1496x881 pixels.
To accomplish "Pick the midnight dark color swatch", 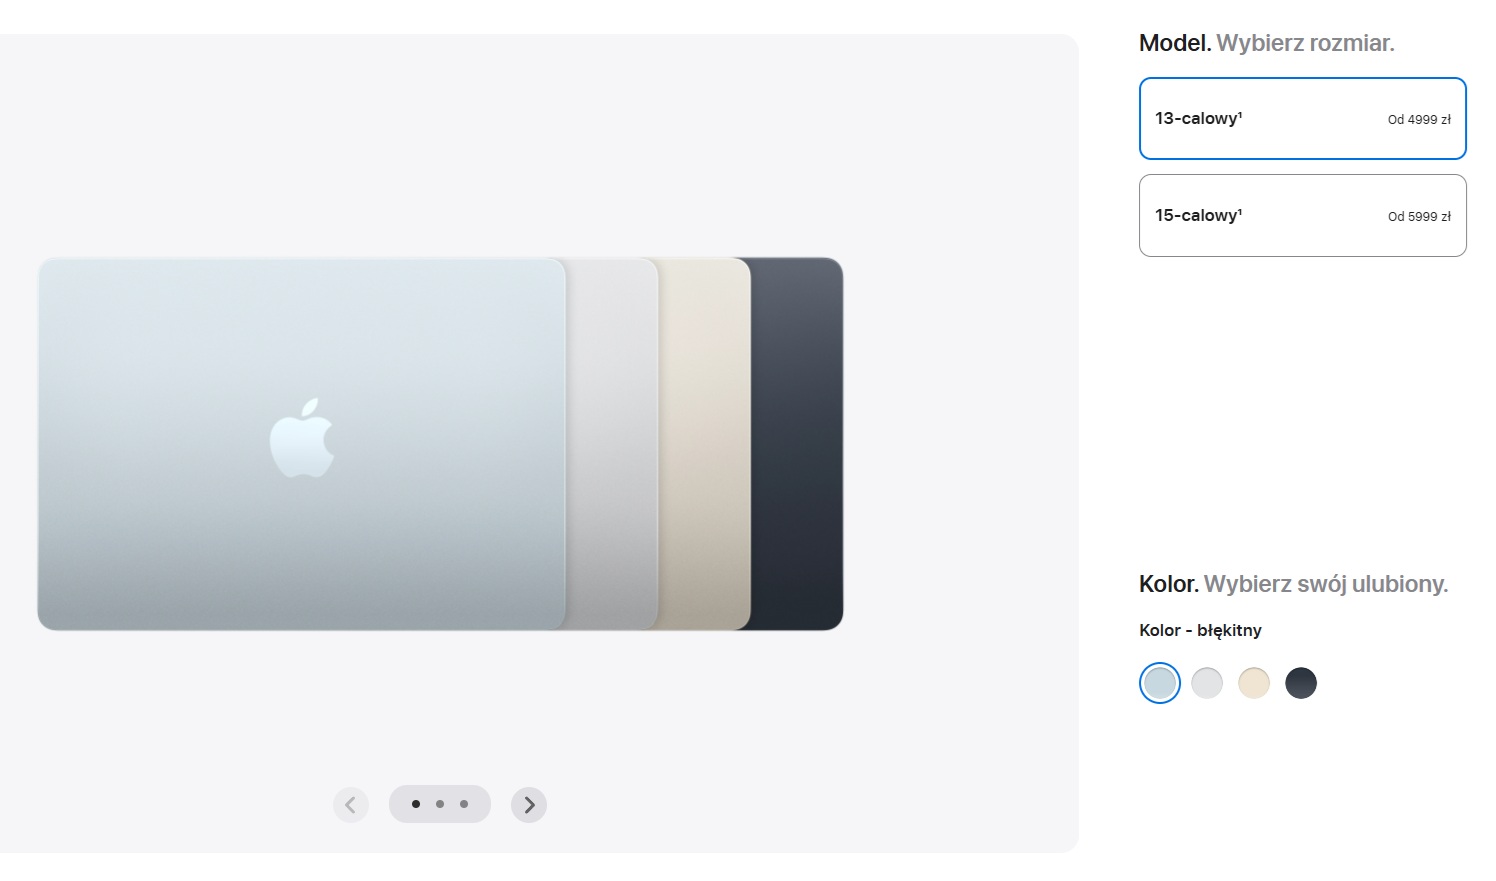I will point(1301,683).
